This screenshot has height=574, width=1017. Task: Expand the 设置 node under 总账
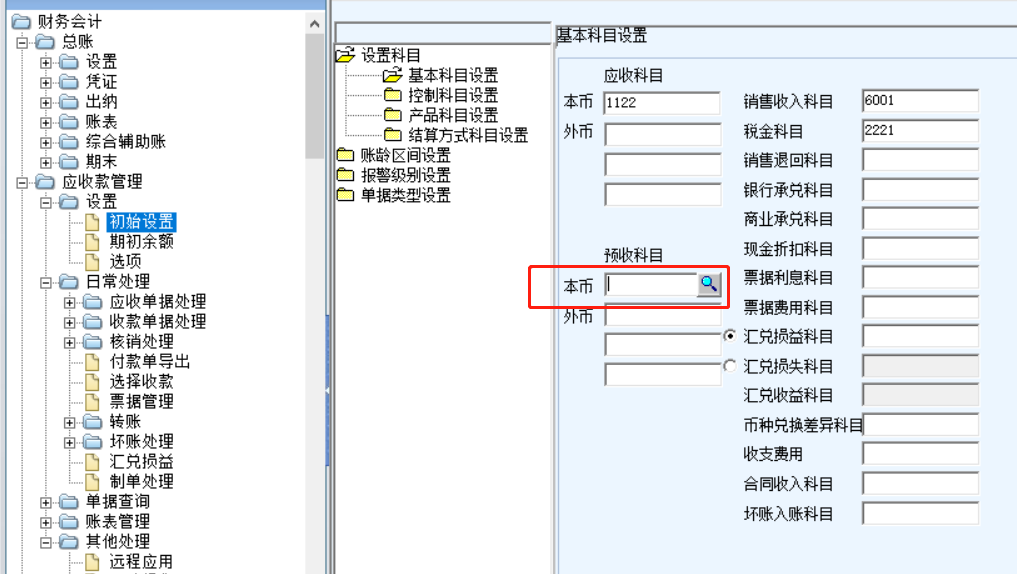click(45, 62)
